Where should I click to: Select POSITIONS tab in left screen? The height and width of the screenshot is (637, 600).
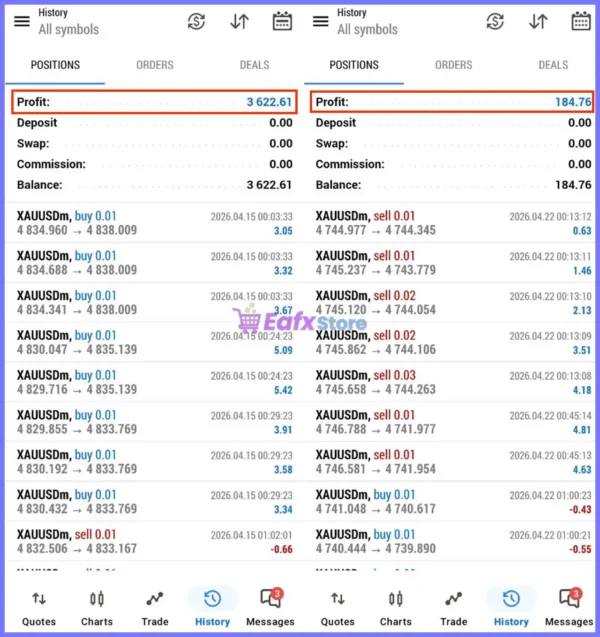click(x=55, y=65)
